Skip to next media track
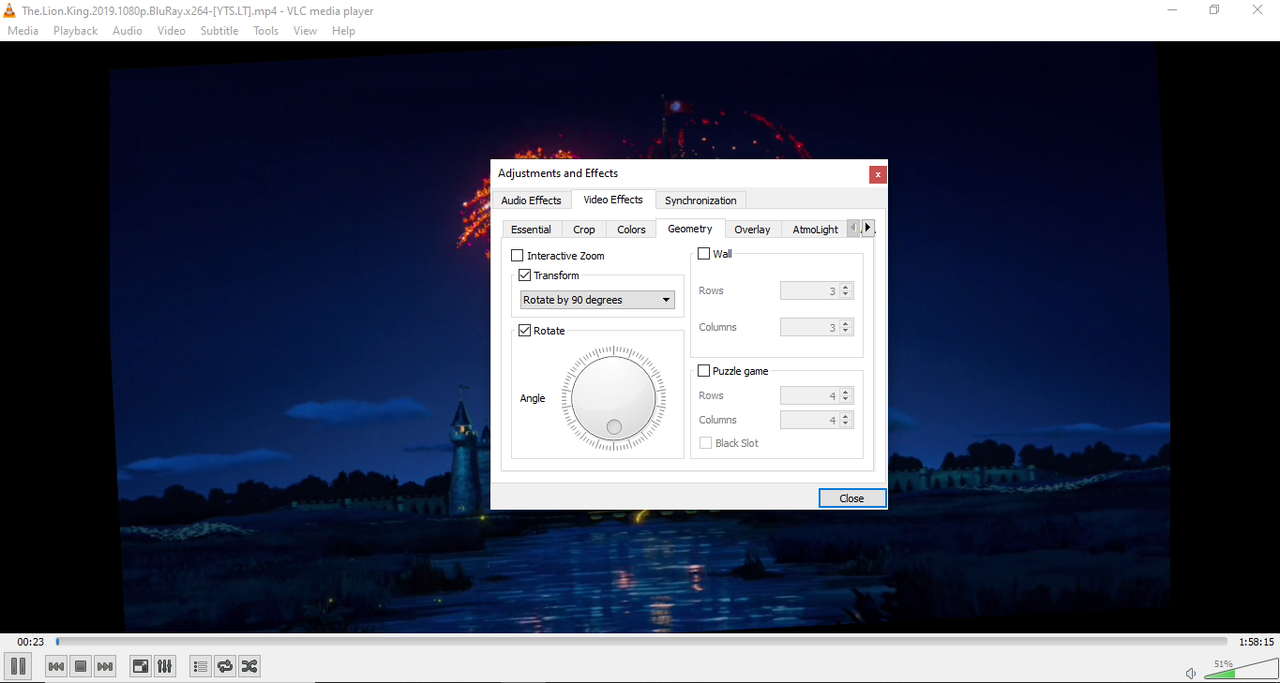Viewport: 1280px width, 683px height. tap(105, 666)
